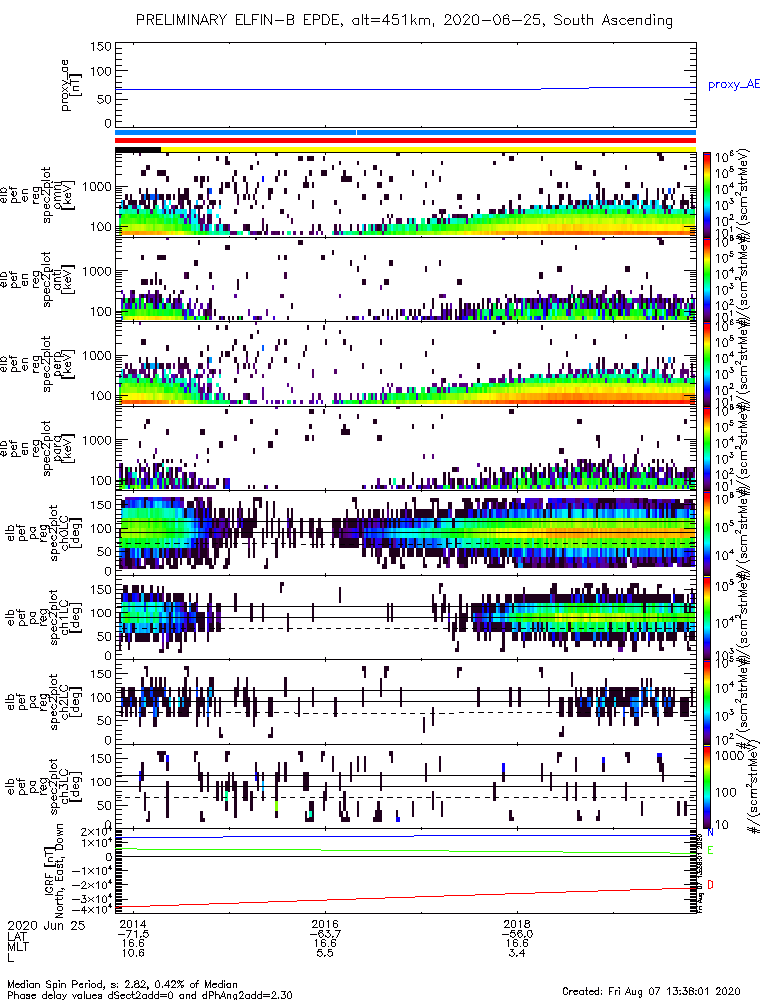Image resolution: width=775 pixels, height=1000 pixels.
Task: Click the '2014' time tick label
Action: pos(133,925)
